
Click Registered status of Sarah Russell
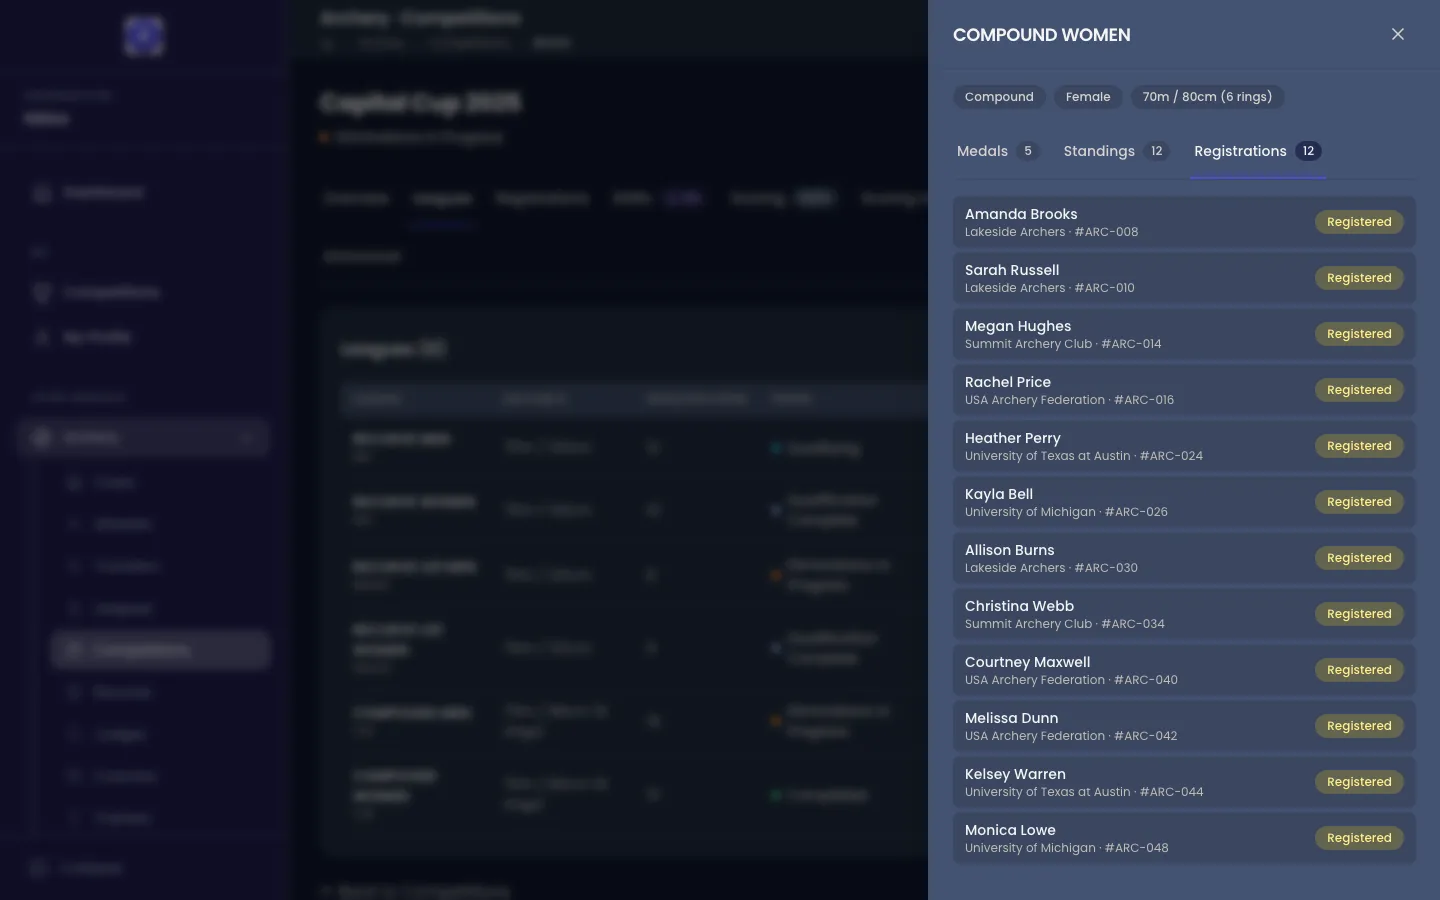tap(1359, 278)
